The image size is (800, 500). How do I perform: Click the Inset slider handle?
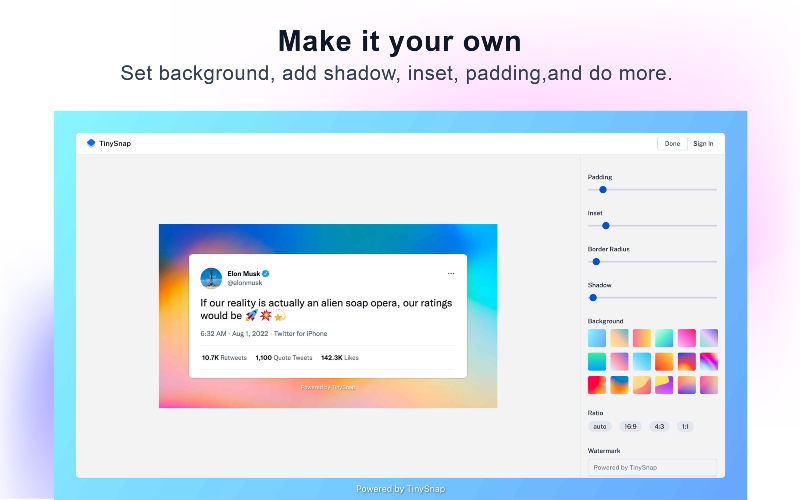tap(606, 226)
